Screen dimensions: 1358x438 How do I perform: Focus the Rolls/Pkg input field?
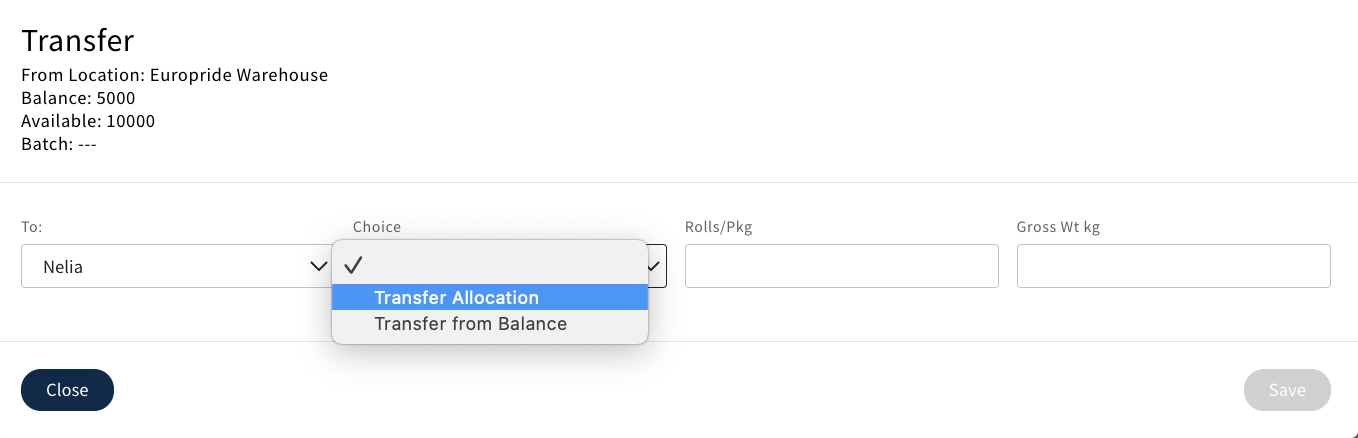coord(841,266)
